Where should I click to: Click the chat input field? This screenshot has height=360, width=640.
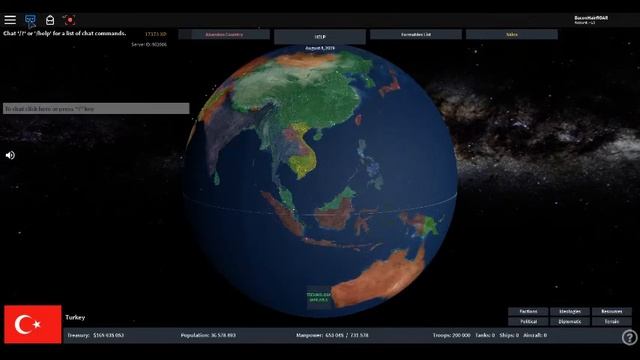pyautogui.click(x=96, y=109)
